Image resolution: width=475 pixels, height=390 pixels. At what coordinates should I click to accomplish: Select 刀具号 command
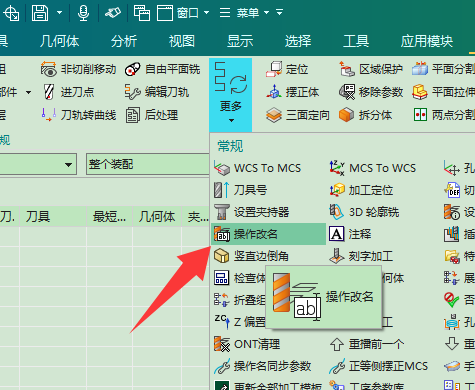point(240,190)
